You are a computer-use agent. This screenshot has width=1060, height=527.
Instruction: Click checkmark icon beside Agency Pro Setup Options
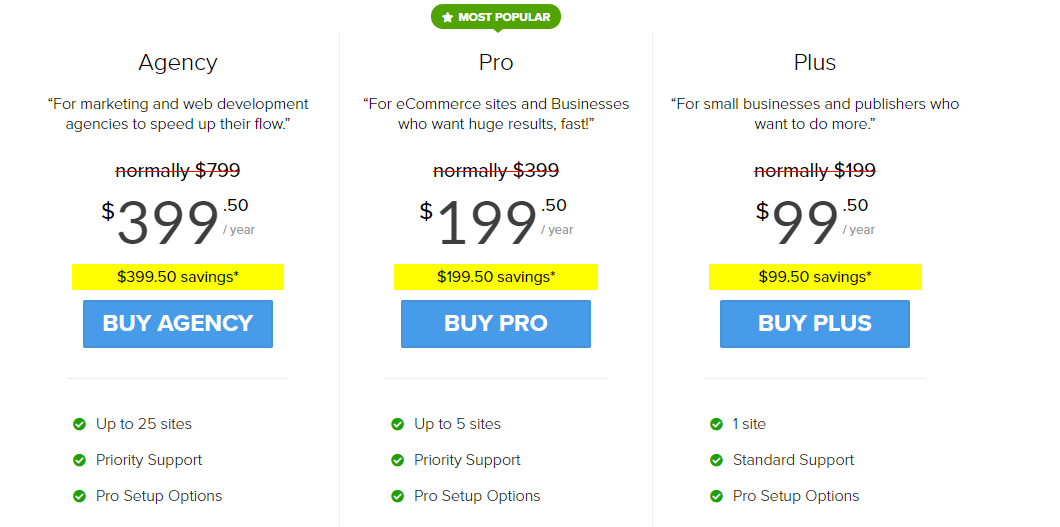(79, 496)
